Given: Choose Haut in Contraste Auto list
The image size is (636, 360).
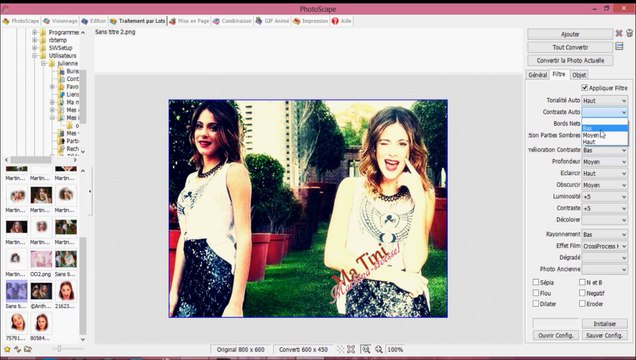Looking at the screenshot, I should coord(605,142).
